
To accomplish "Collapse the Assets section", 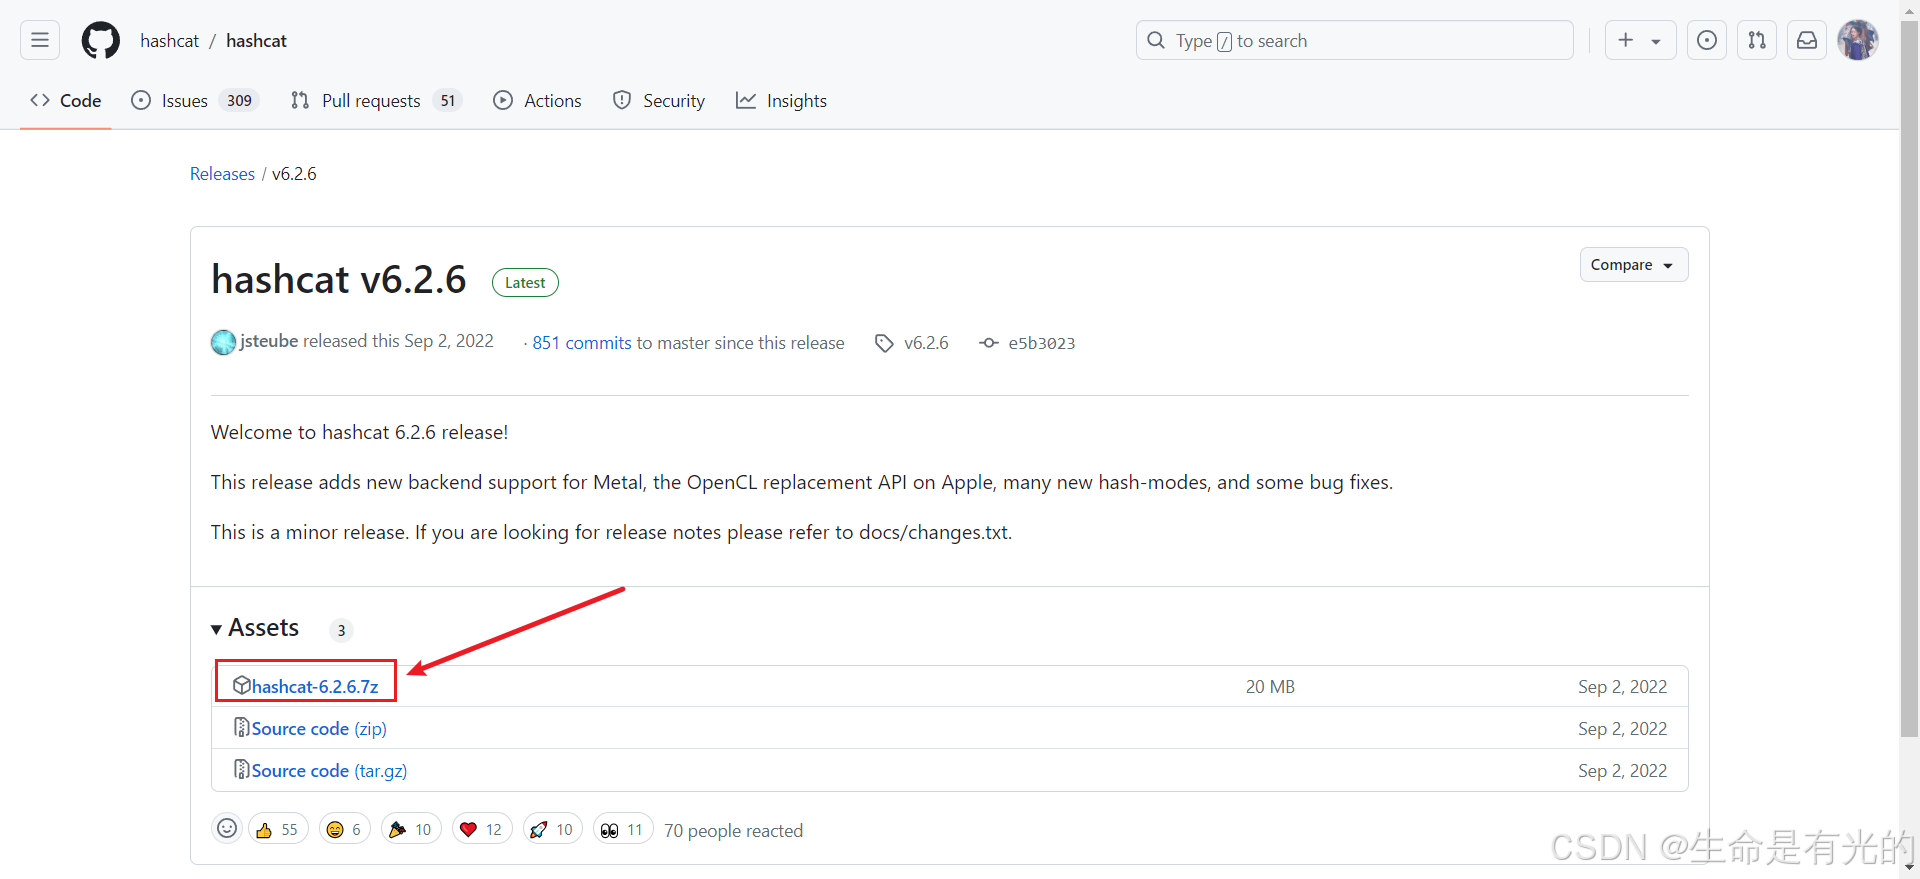I will (x=255, y=628).
